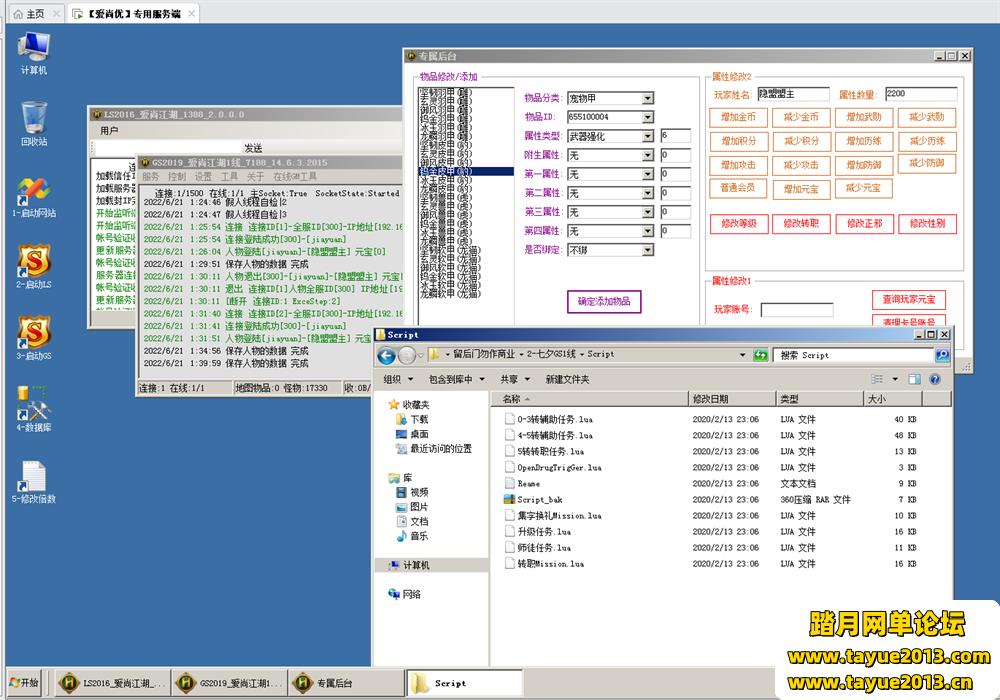This screenshot has height=700, width=1000.
Task: Click the 增加元宝 button
Action: click(801, 189)
